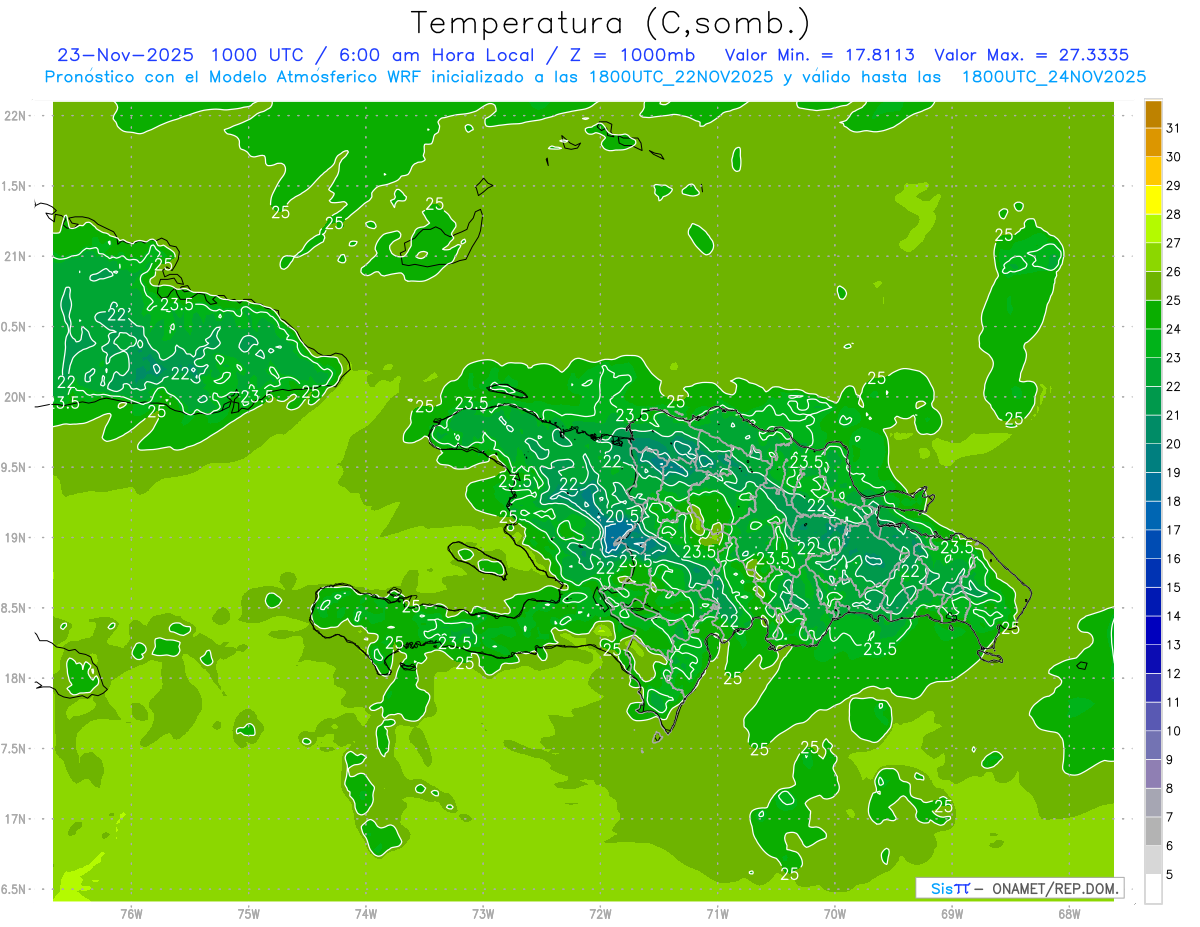Click the green colorbar swatch between 24 and 25

1153,315
